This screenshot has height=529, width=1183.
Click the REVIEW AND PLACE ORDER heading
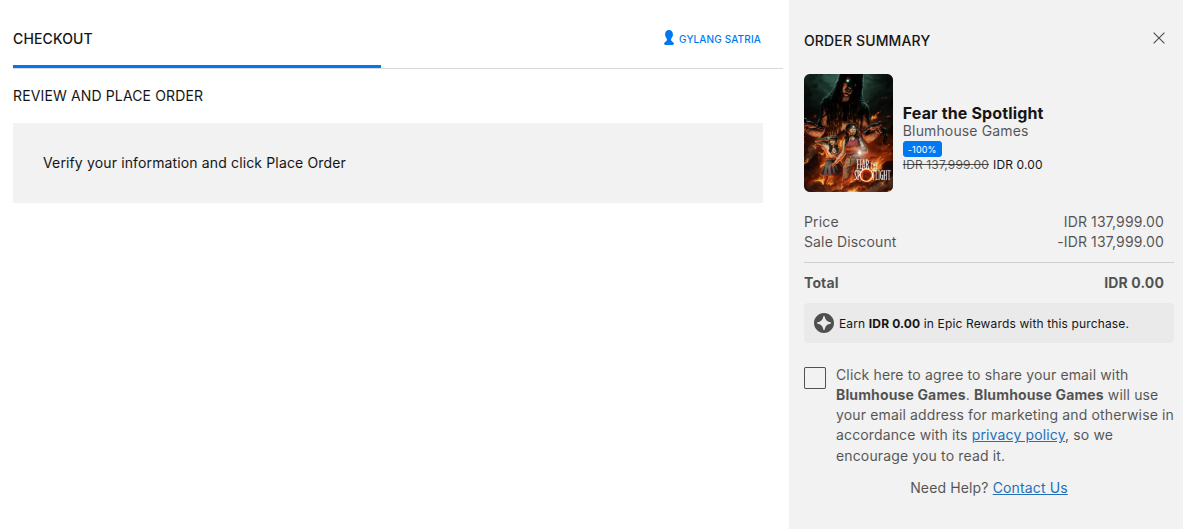[x=108, y=96]
